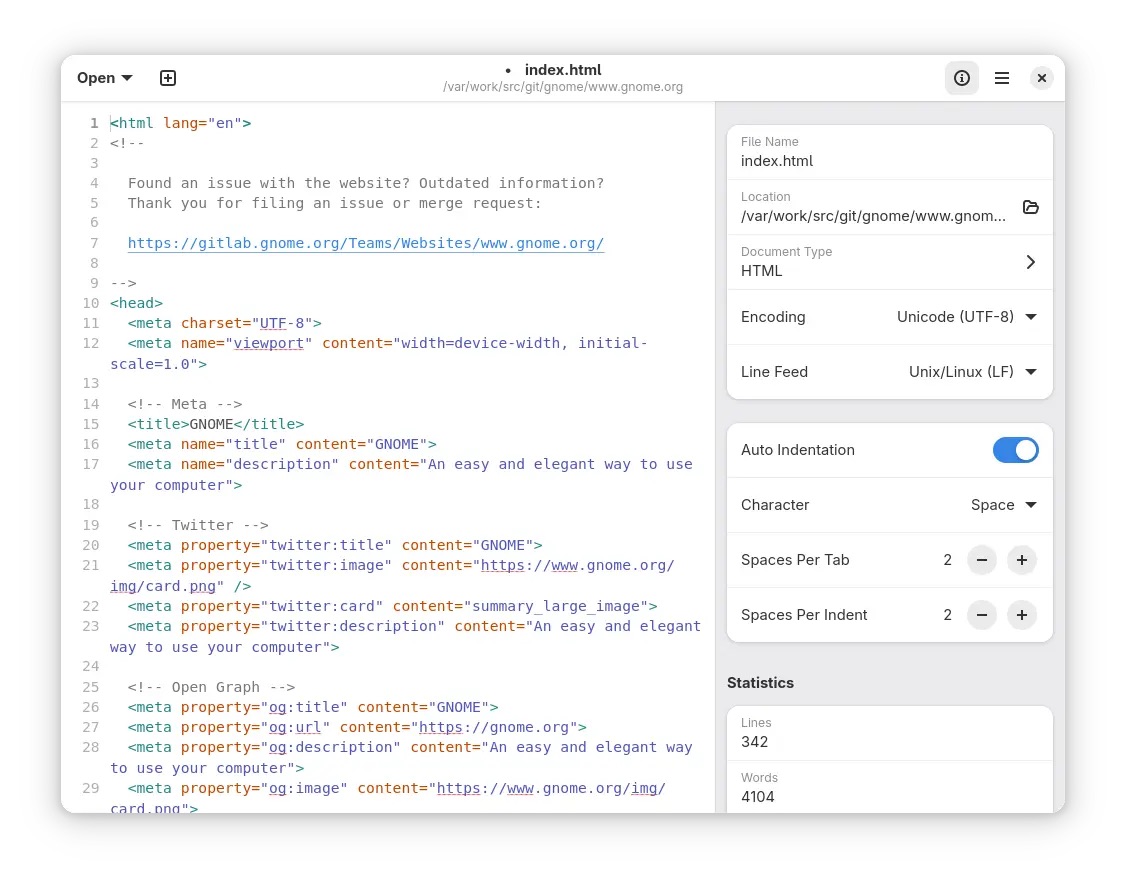
Task: Open the Open file menu
Action: (x=103, y=78)
